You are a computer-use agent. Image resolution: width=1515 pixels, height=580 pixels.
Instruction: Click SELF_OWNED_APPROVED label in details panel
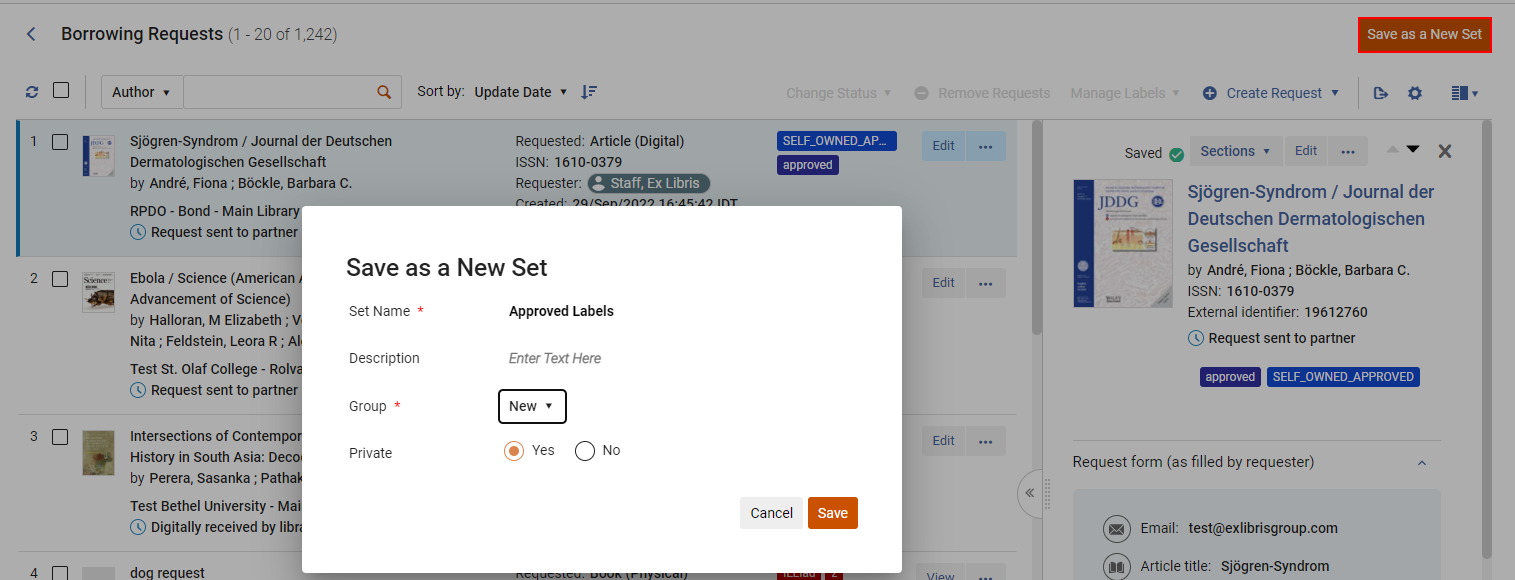click(1343, 377)
